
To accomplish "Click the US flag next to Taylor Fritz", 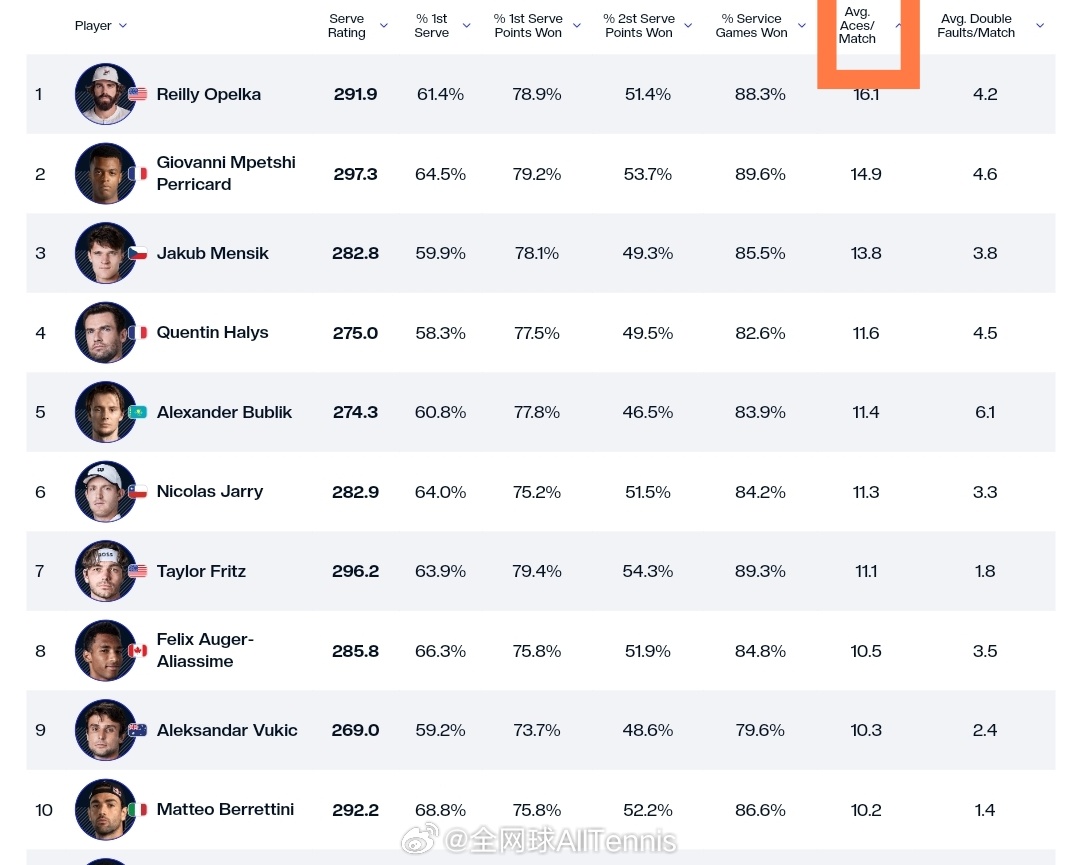I will [138, 571].
